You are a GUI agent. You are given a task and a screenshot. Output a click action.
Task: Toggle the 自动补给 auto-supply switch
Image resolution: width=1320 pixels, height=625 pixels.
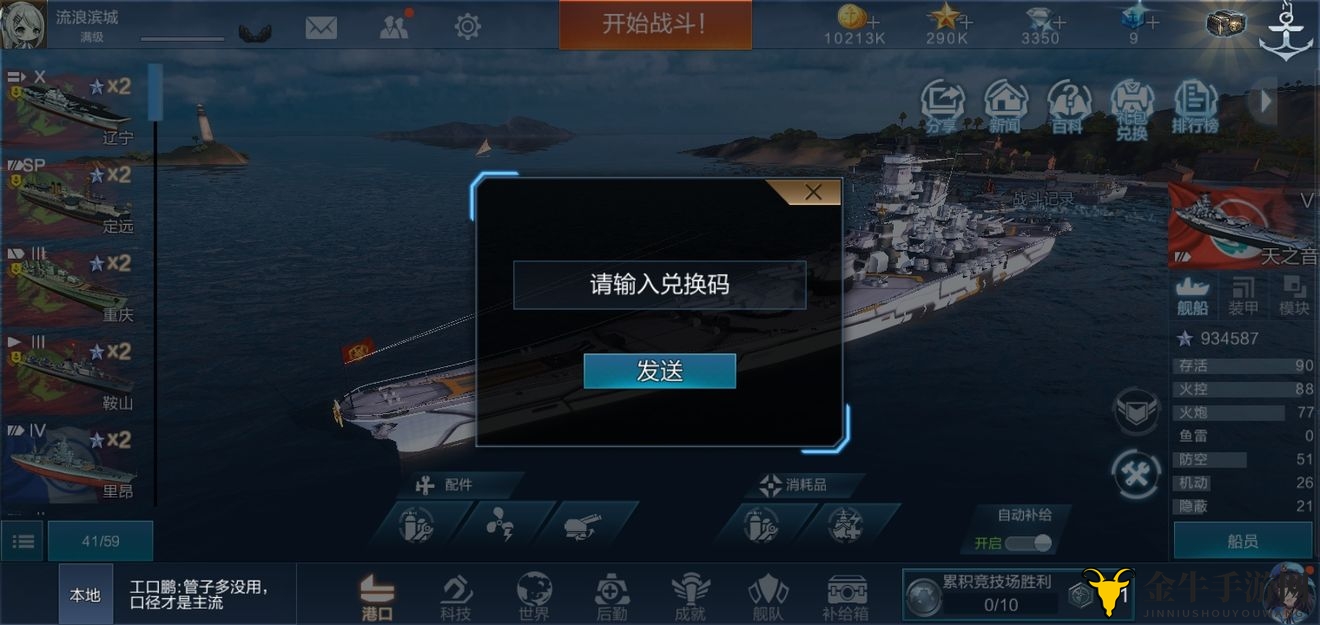click(x=1028, y=543)
